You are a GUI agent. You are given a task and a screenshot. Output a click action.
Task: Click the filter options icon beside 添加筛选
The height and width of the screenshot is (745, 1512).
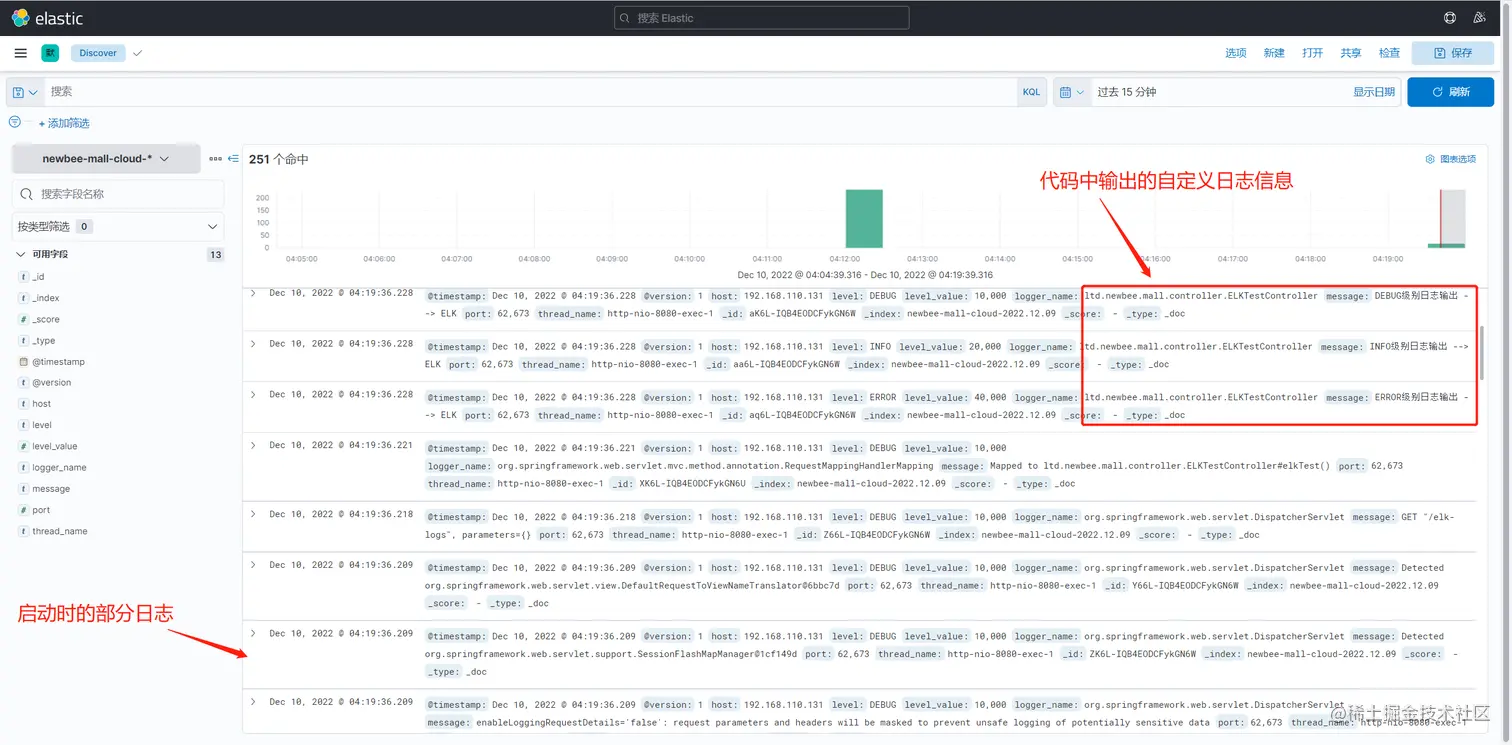point(15,122)
